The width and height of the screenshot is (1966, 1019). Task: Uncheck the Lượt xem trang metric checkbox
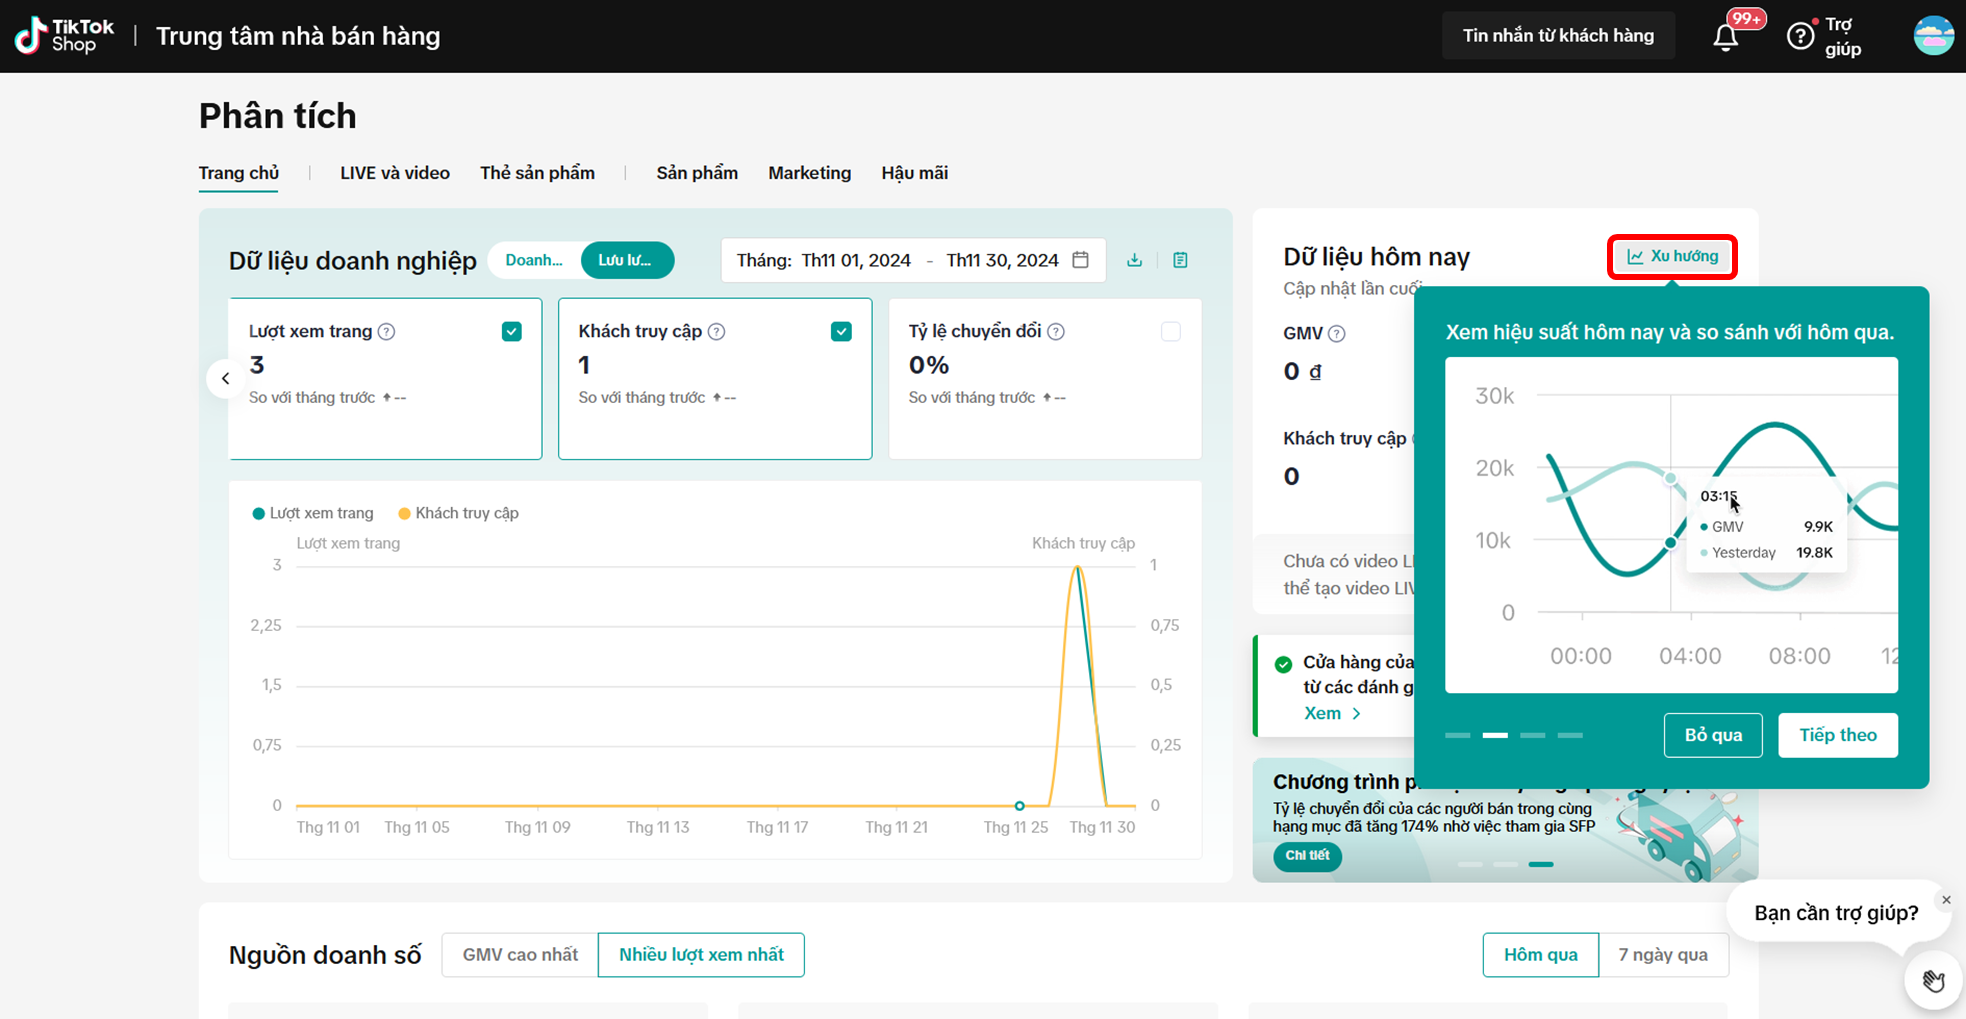511,332
